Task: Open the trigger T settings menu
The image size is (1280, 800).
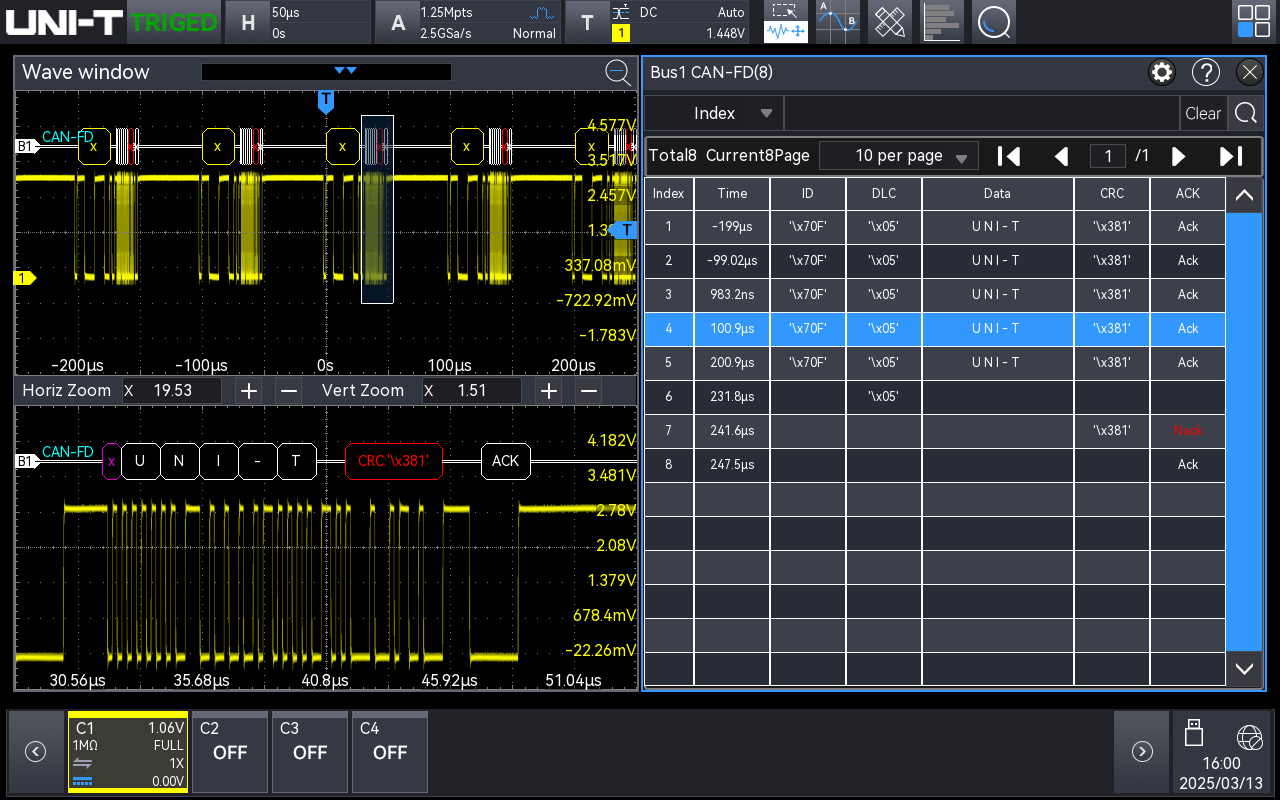Action: (x=587, y=22)
